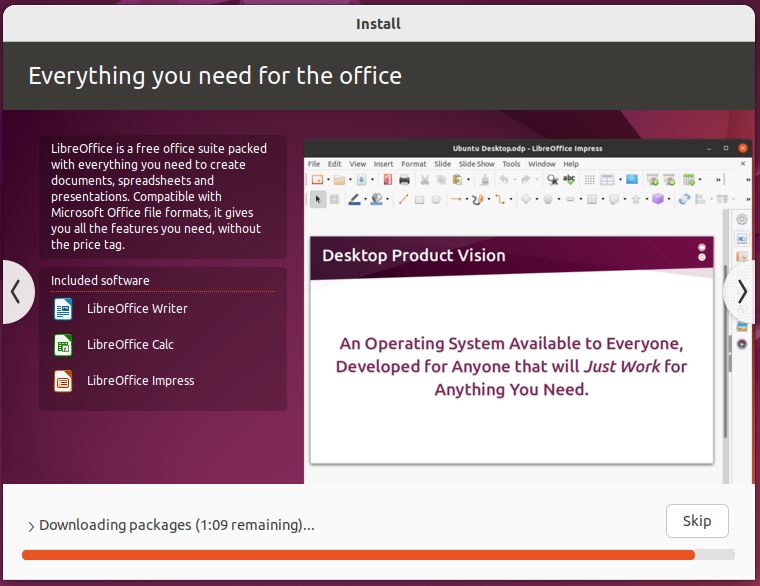Open the View menu in Impress
760x586 pixels.
click(x=358, y=164)
